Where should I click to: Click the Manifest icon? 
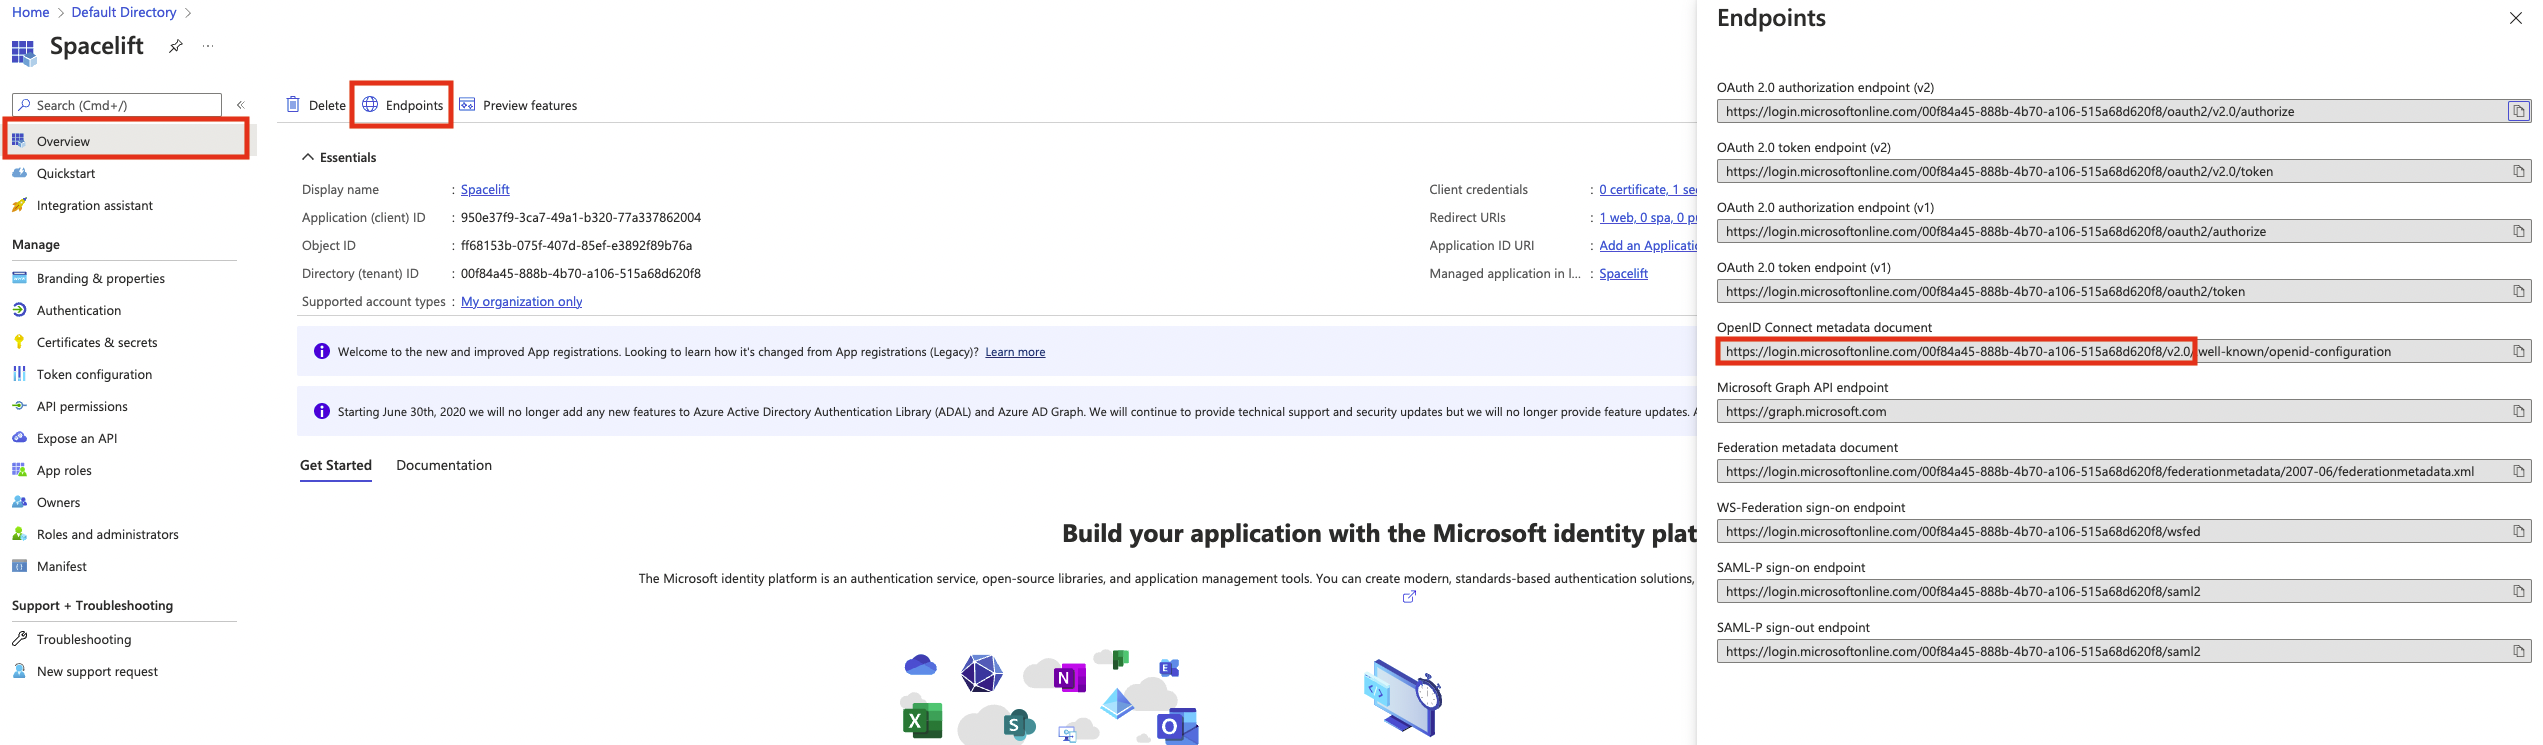pos(19,565)
